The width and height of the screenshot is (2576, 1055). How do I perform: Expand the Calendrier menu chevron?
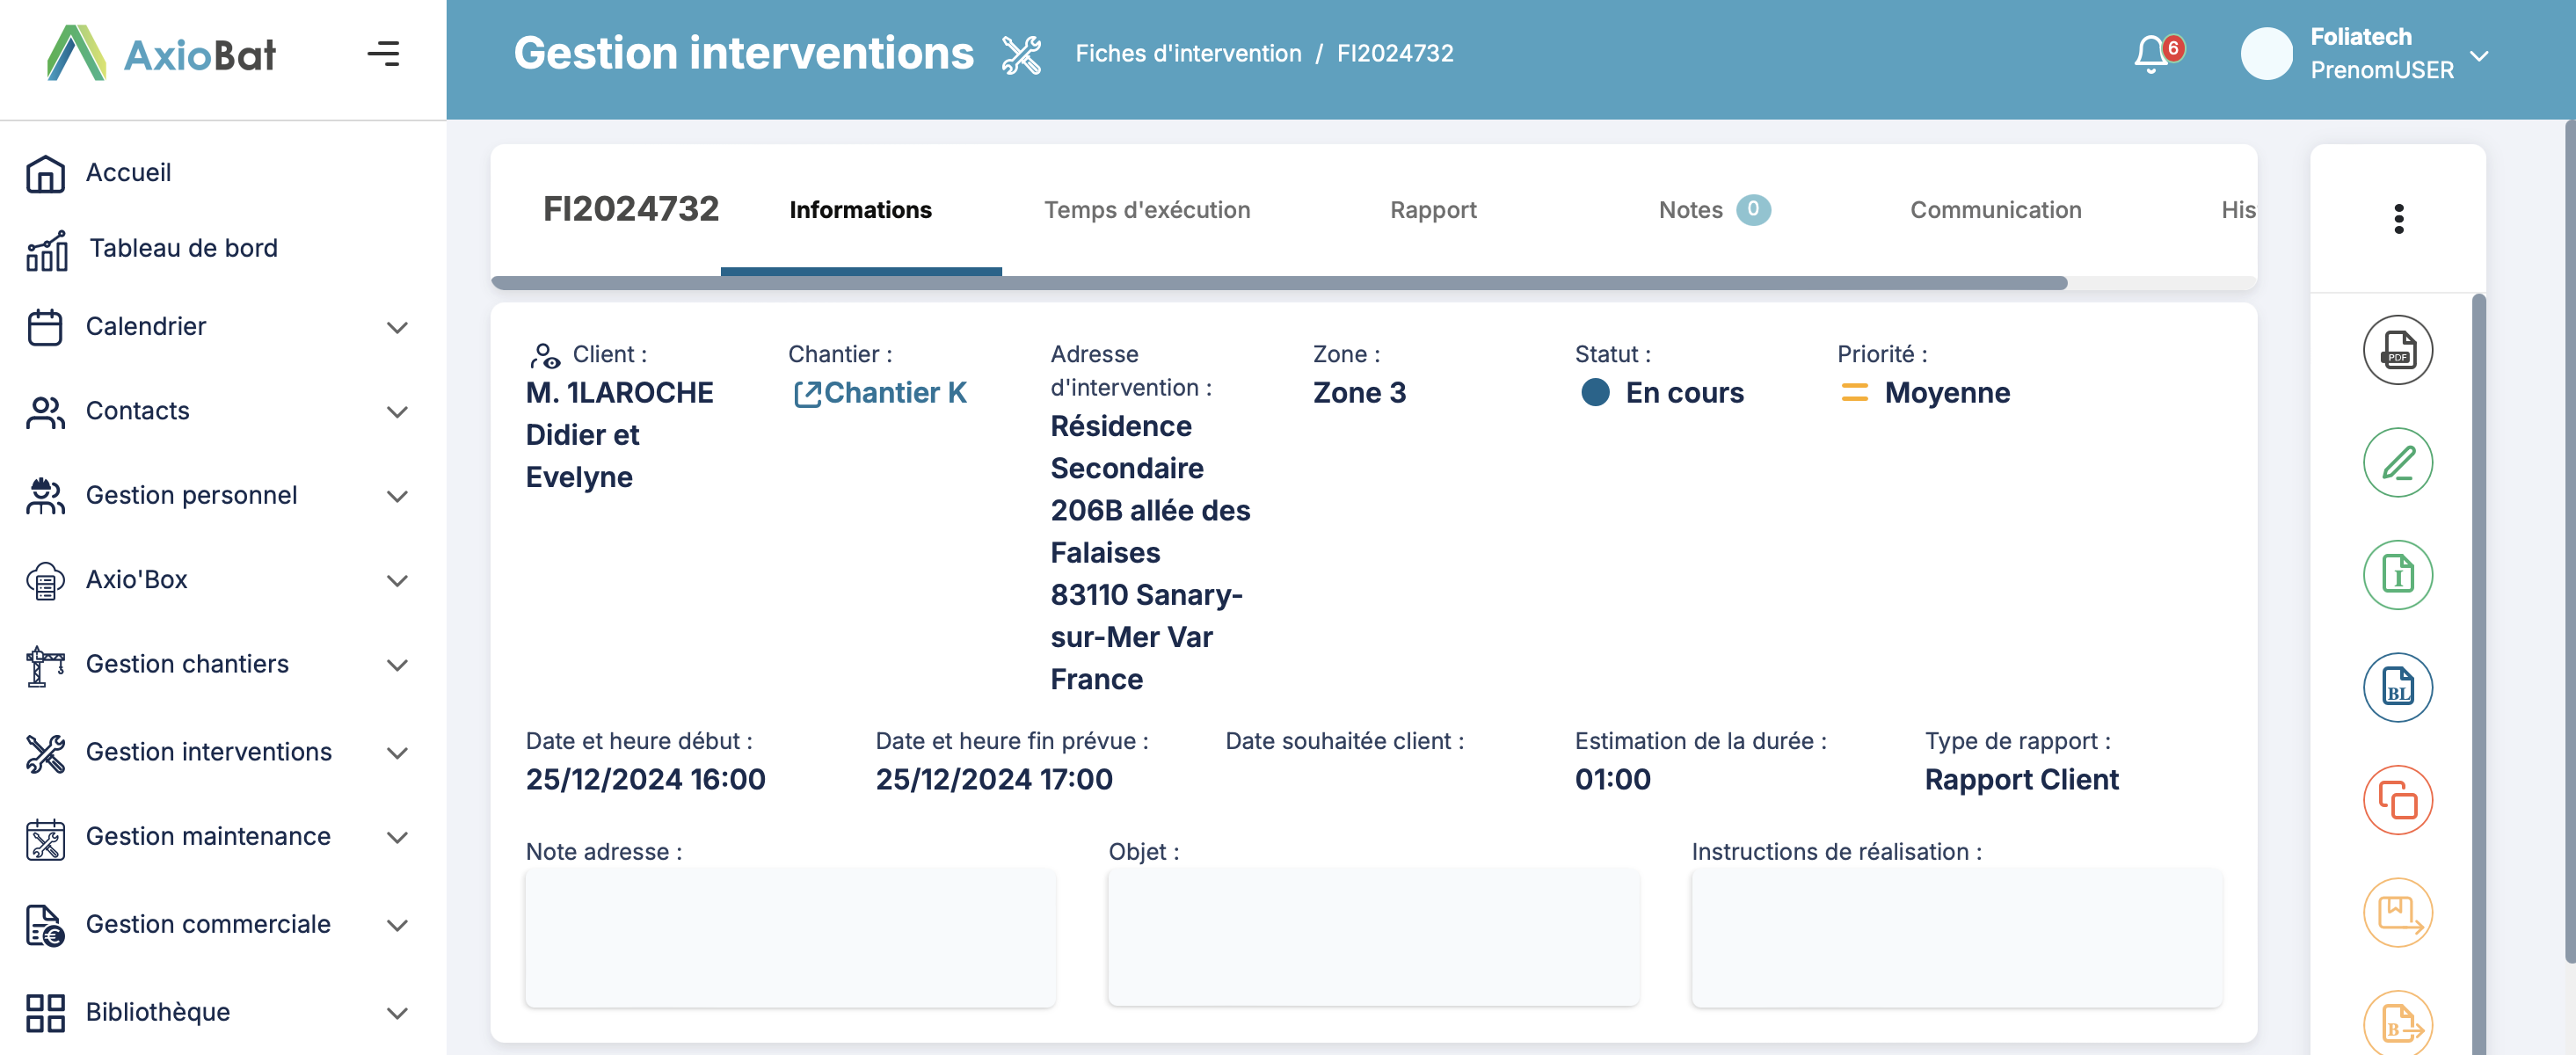pyautogui.click(x=397, y=327)
